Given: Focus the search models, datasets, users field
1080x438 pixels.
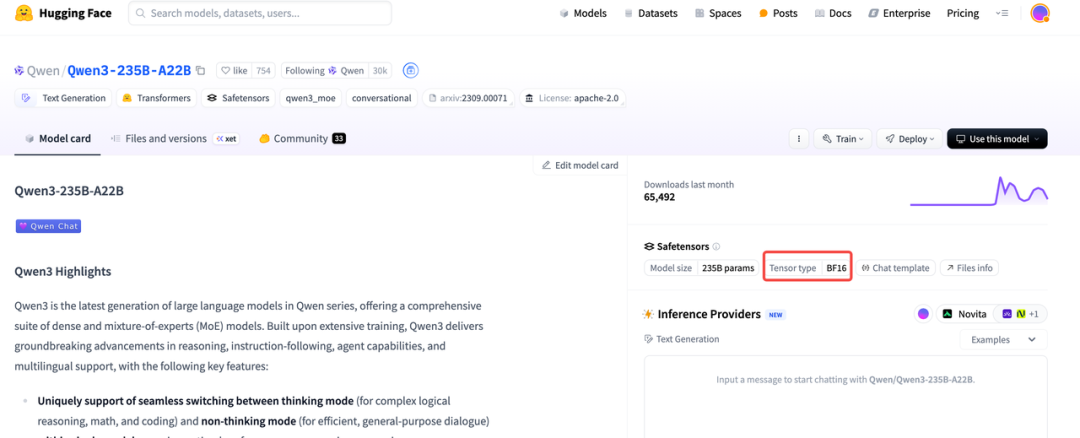Looking at the screenshot, I should point(260,13).
